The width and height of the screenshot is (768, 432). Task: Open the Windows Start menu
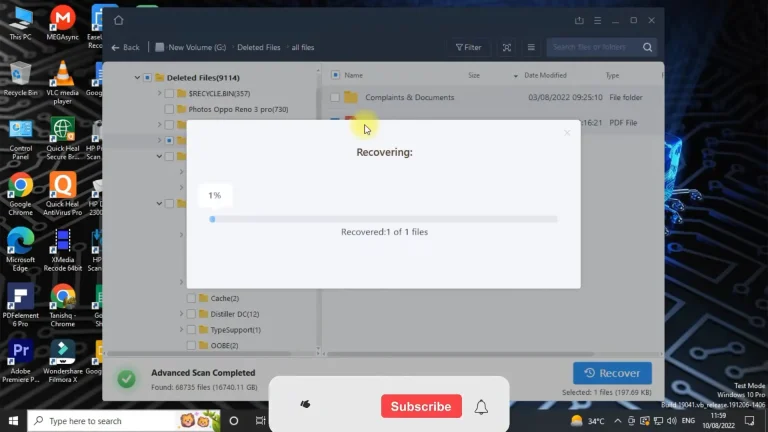(13, 421)
